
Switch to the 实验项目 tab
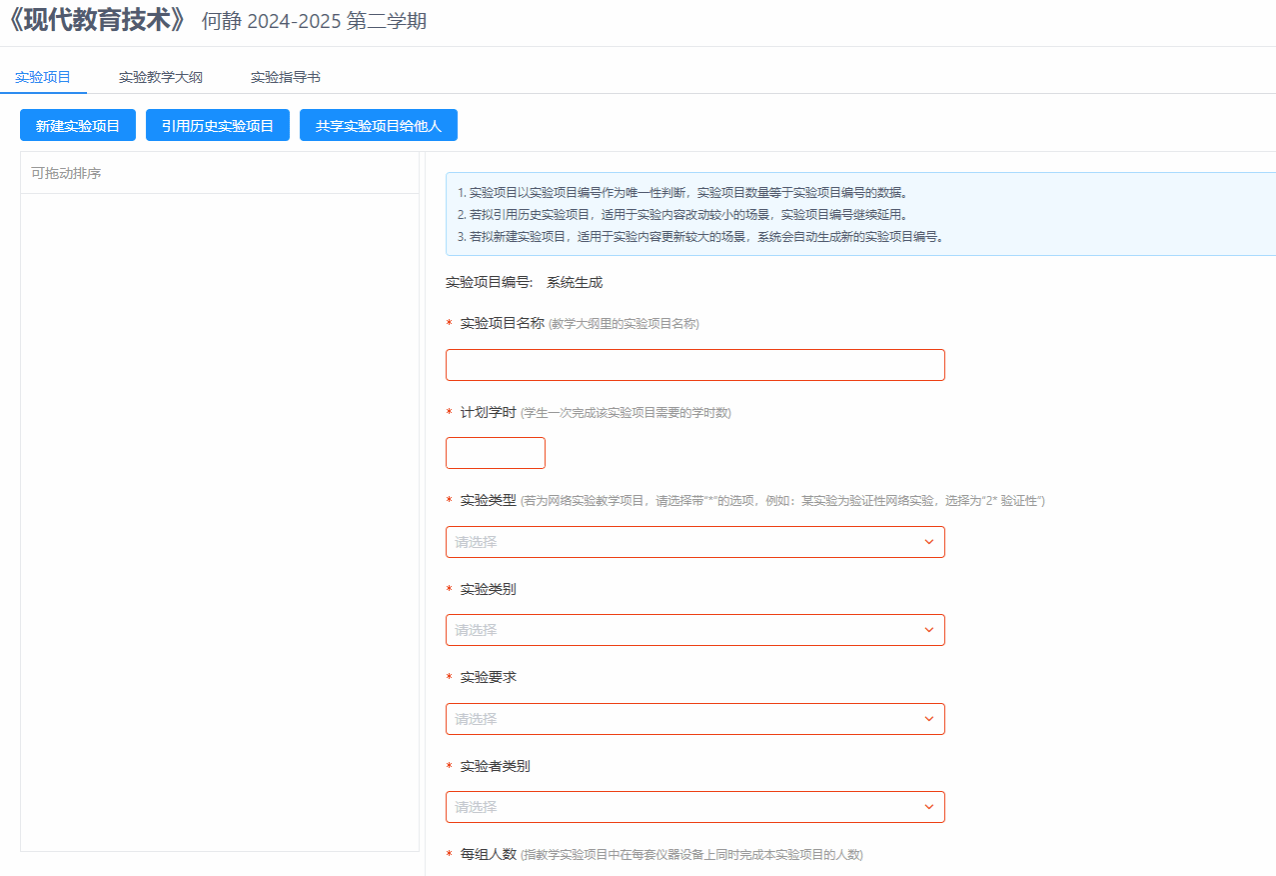pos(43,77)
